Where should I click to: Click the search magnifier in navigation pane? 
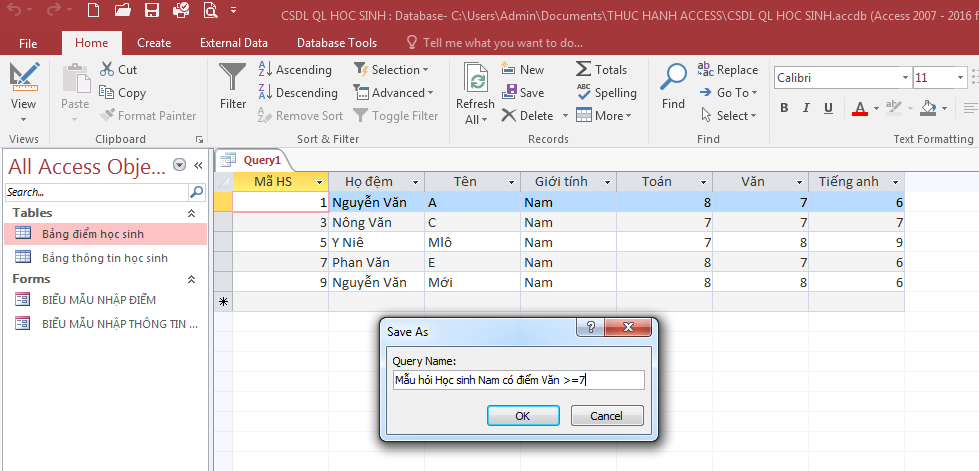pos(197,192)
